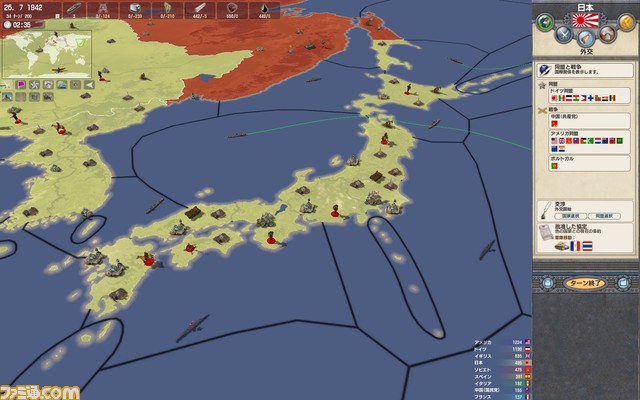Toggle the sixth filter icon in top row

coord(76,84)
